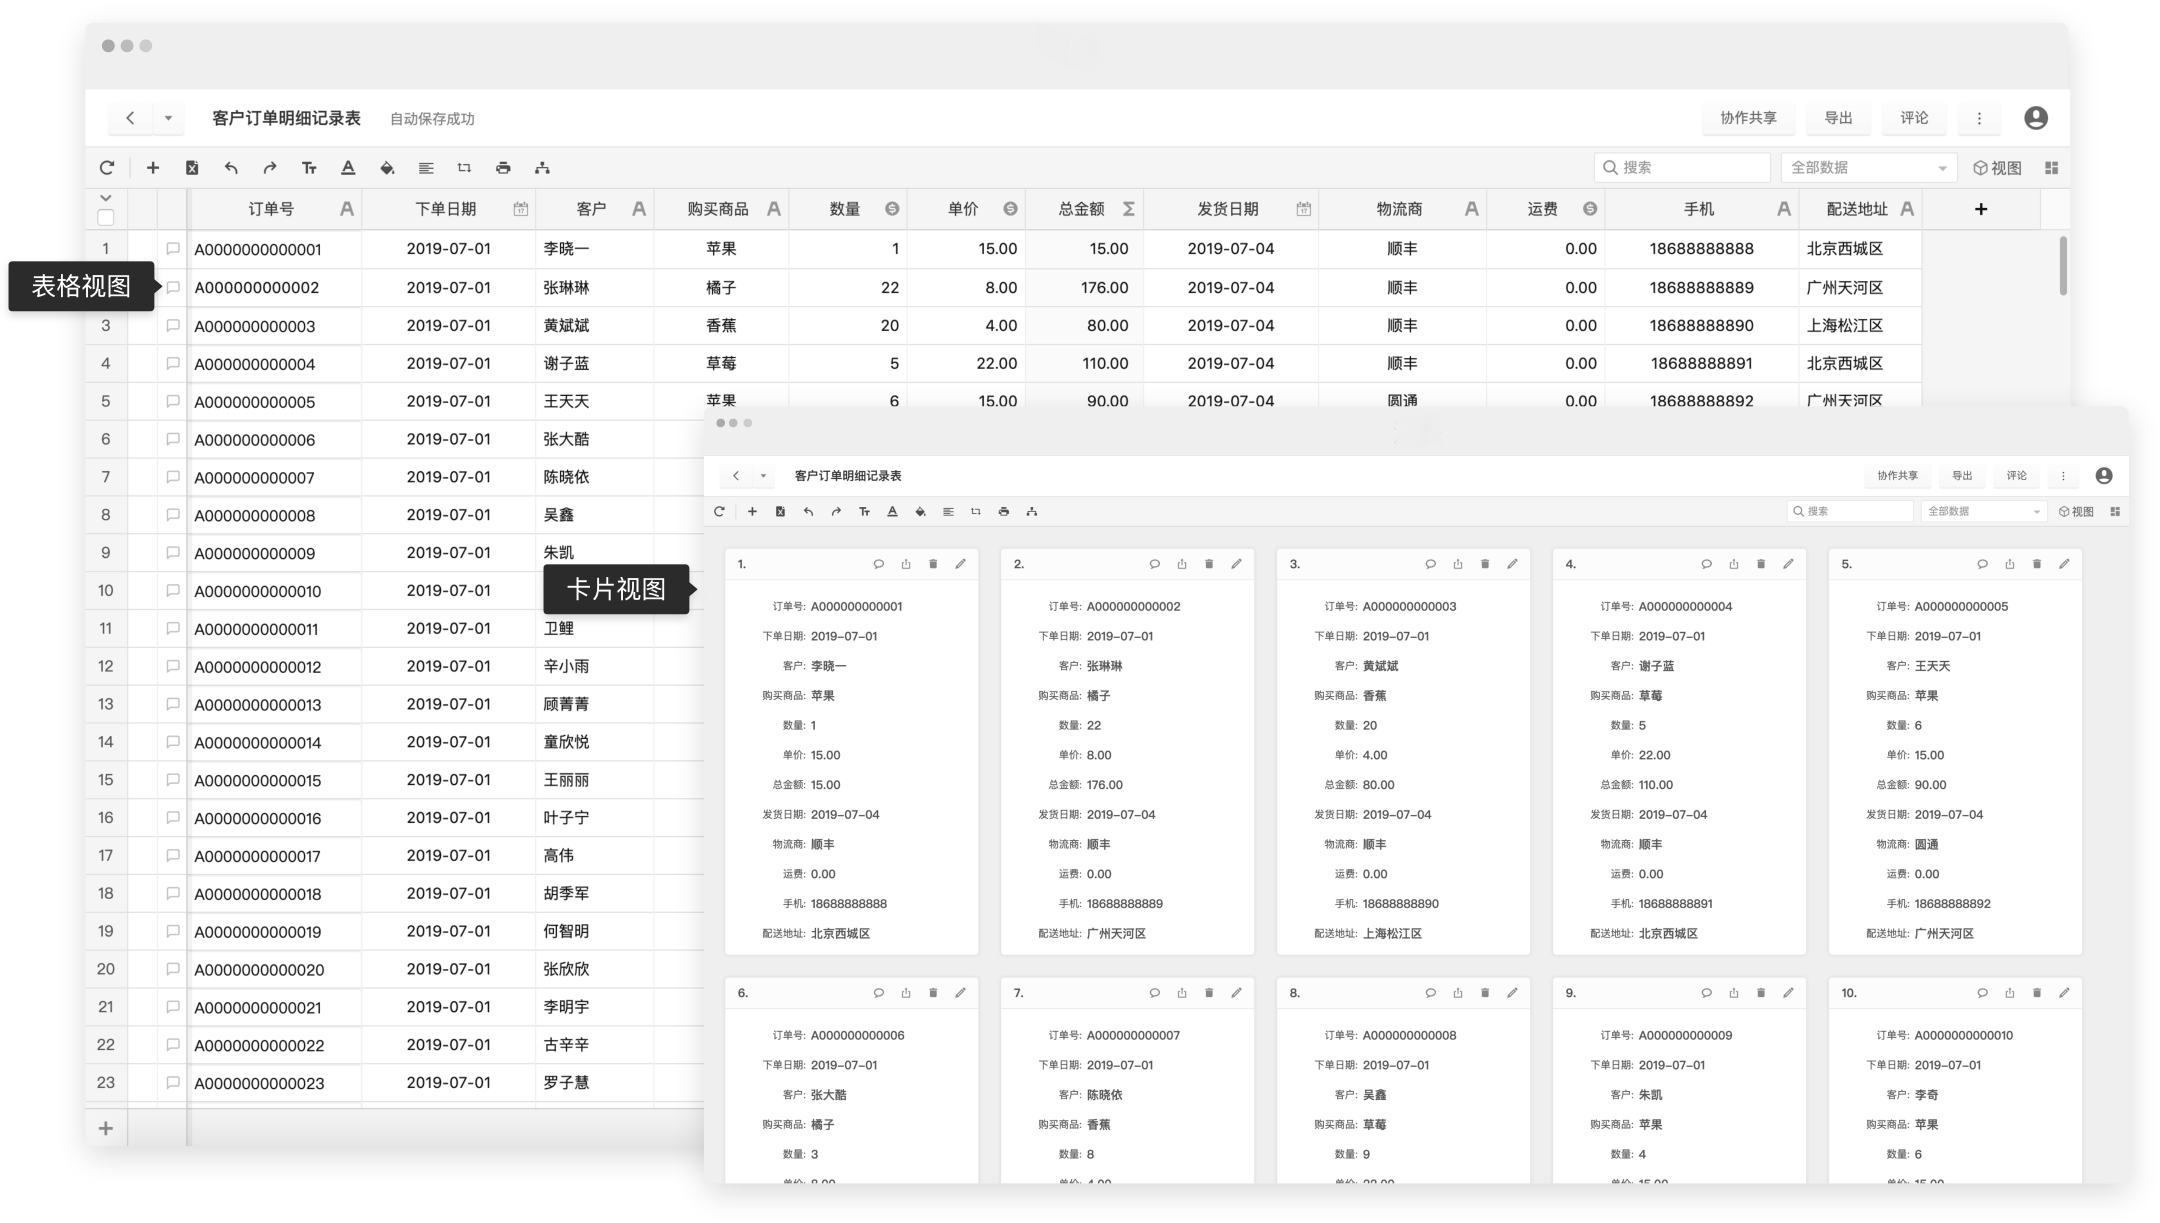
Task: Open font color tool in table view toolbar
Action: (x=348, y=168)
